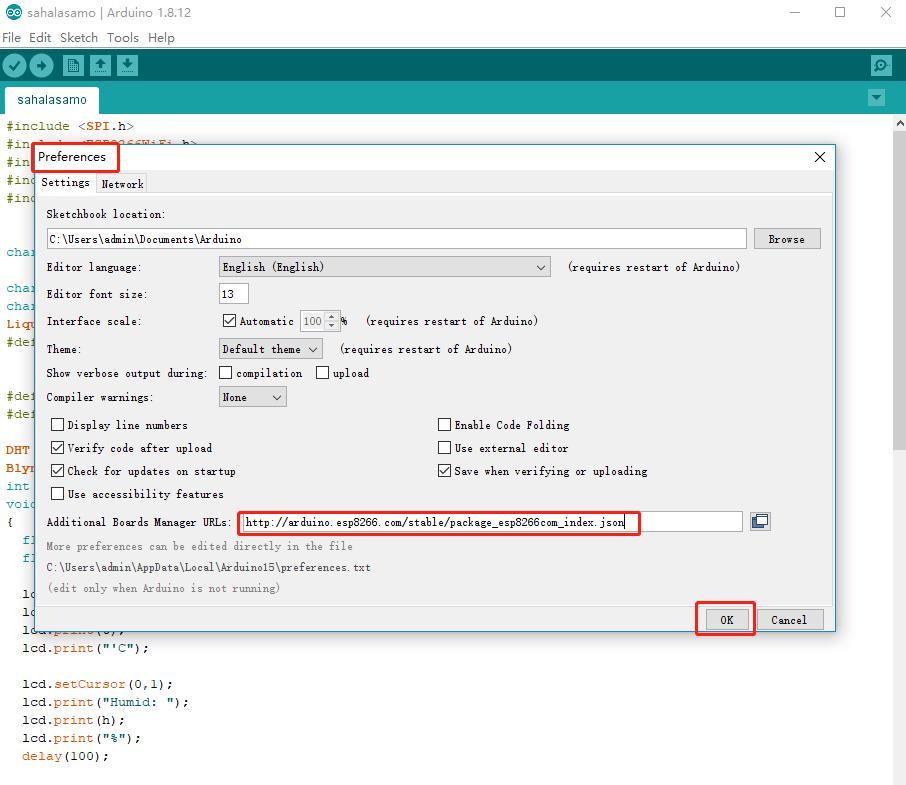The height and width of the screenshot is (785, 906).
Task: Open the File menu
Action: point(12,38)
